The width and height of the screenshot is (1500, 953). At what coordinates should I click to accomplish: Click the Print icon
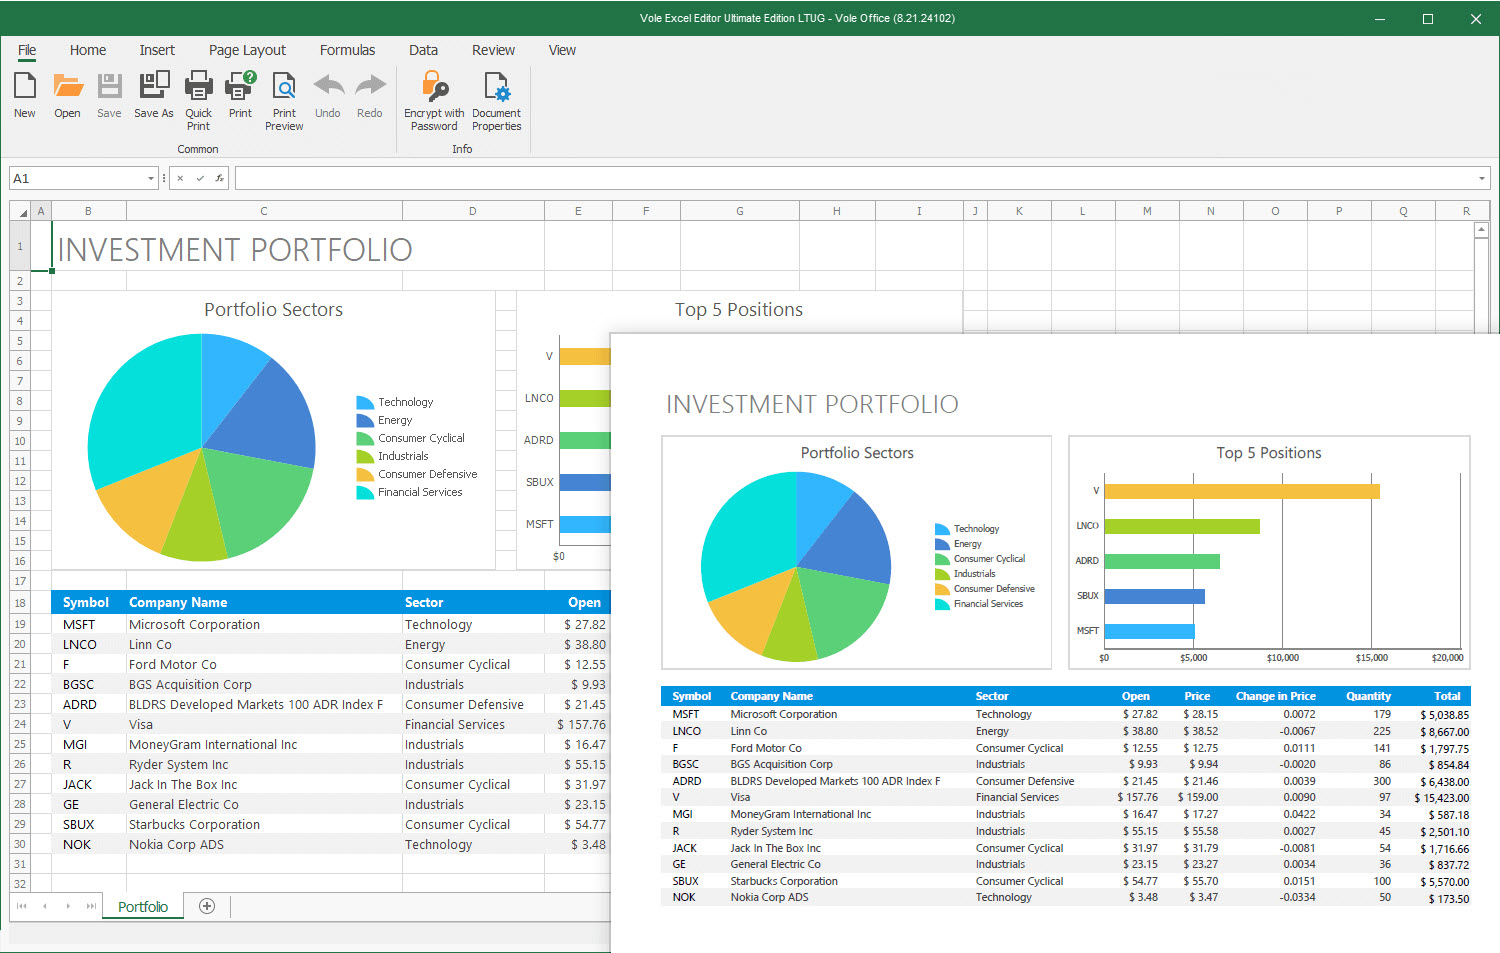240,87
